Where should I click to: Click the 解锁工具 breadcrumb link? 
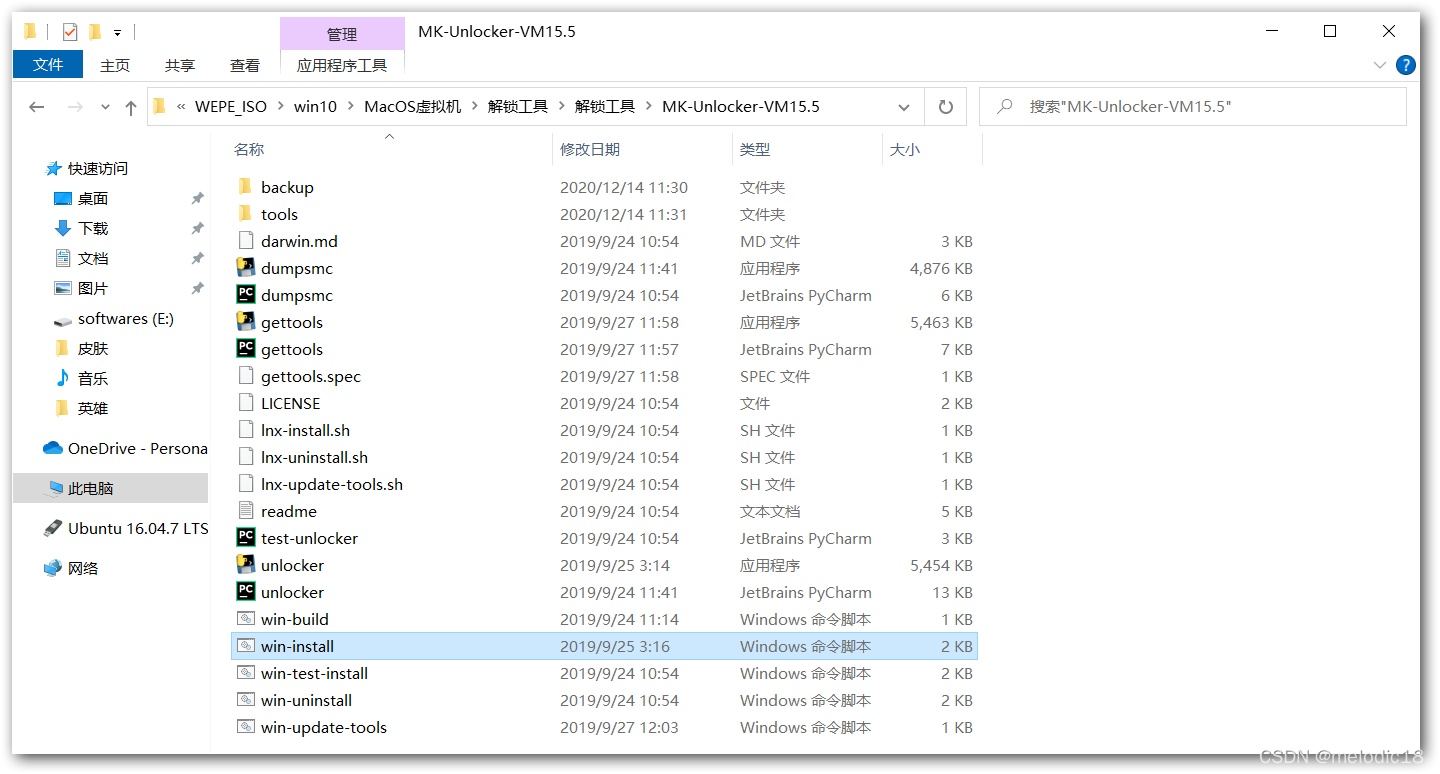(518, 106)
